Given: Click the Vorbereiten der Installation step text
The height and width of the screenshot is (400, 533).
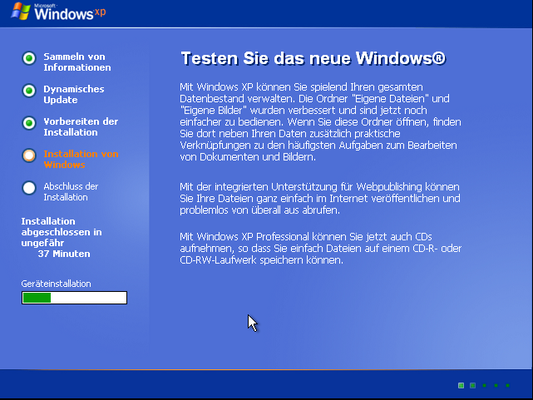Looking at the screenshot, I should pyautogui.click(x=81, y=127).
